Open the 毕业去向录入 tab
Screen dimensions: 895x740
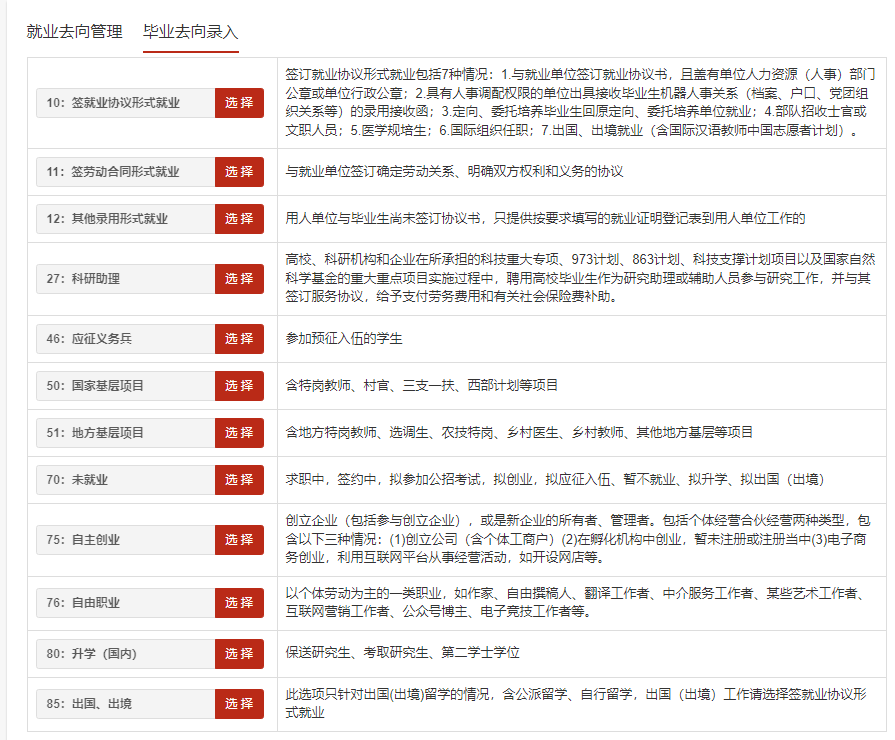pyautogui.click(x=191, y=31)
